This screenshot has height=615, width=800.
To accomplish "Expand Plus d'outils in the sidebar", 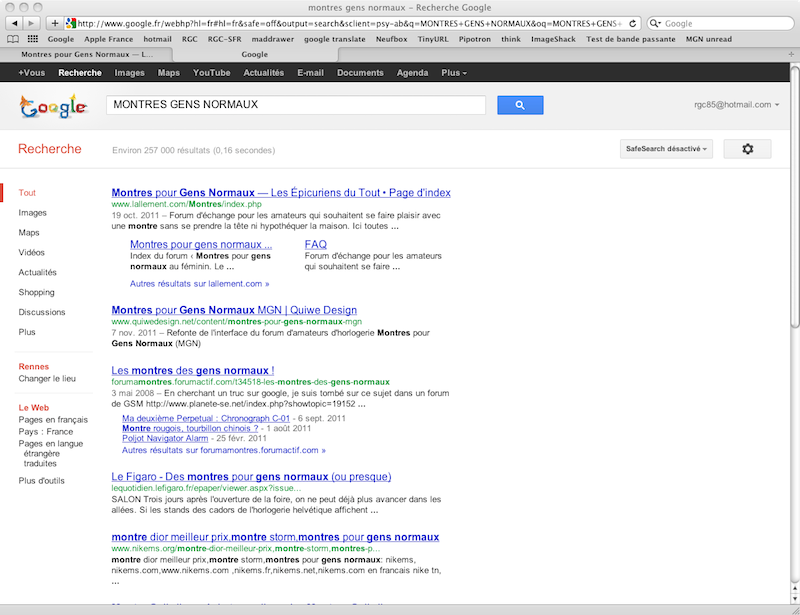I will click(x=41, y=481).
